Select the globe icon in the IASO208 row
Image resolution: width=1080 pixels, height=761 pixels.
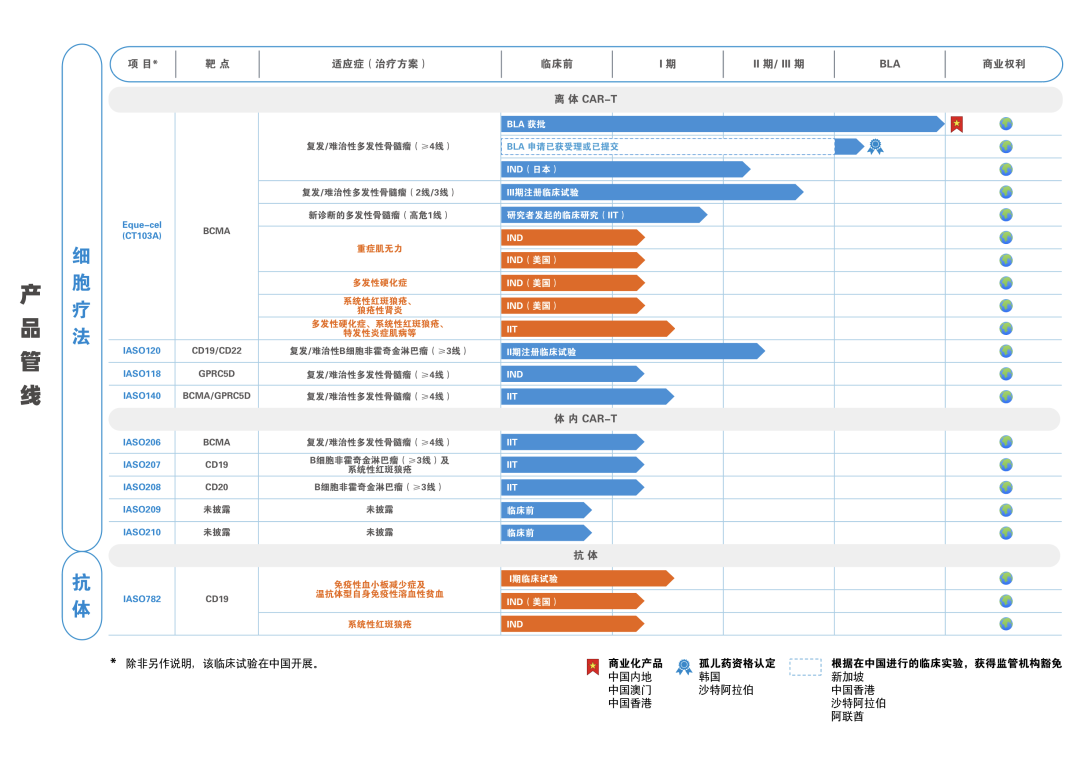(x=1006, y=488)
